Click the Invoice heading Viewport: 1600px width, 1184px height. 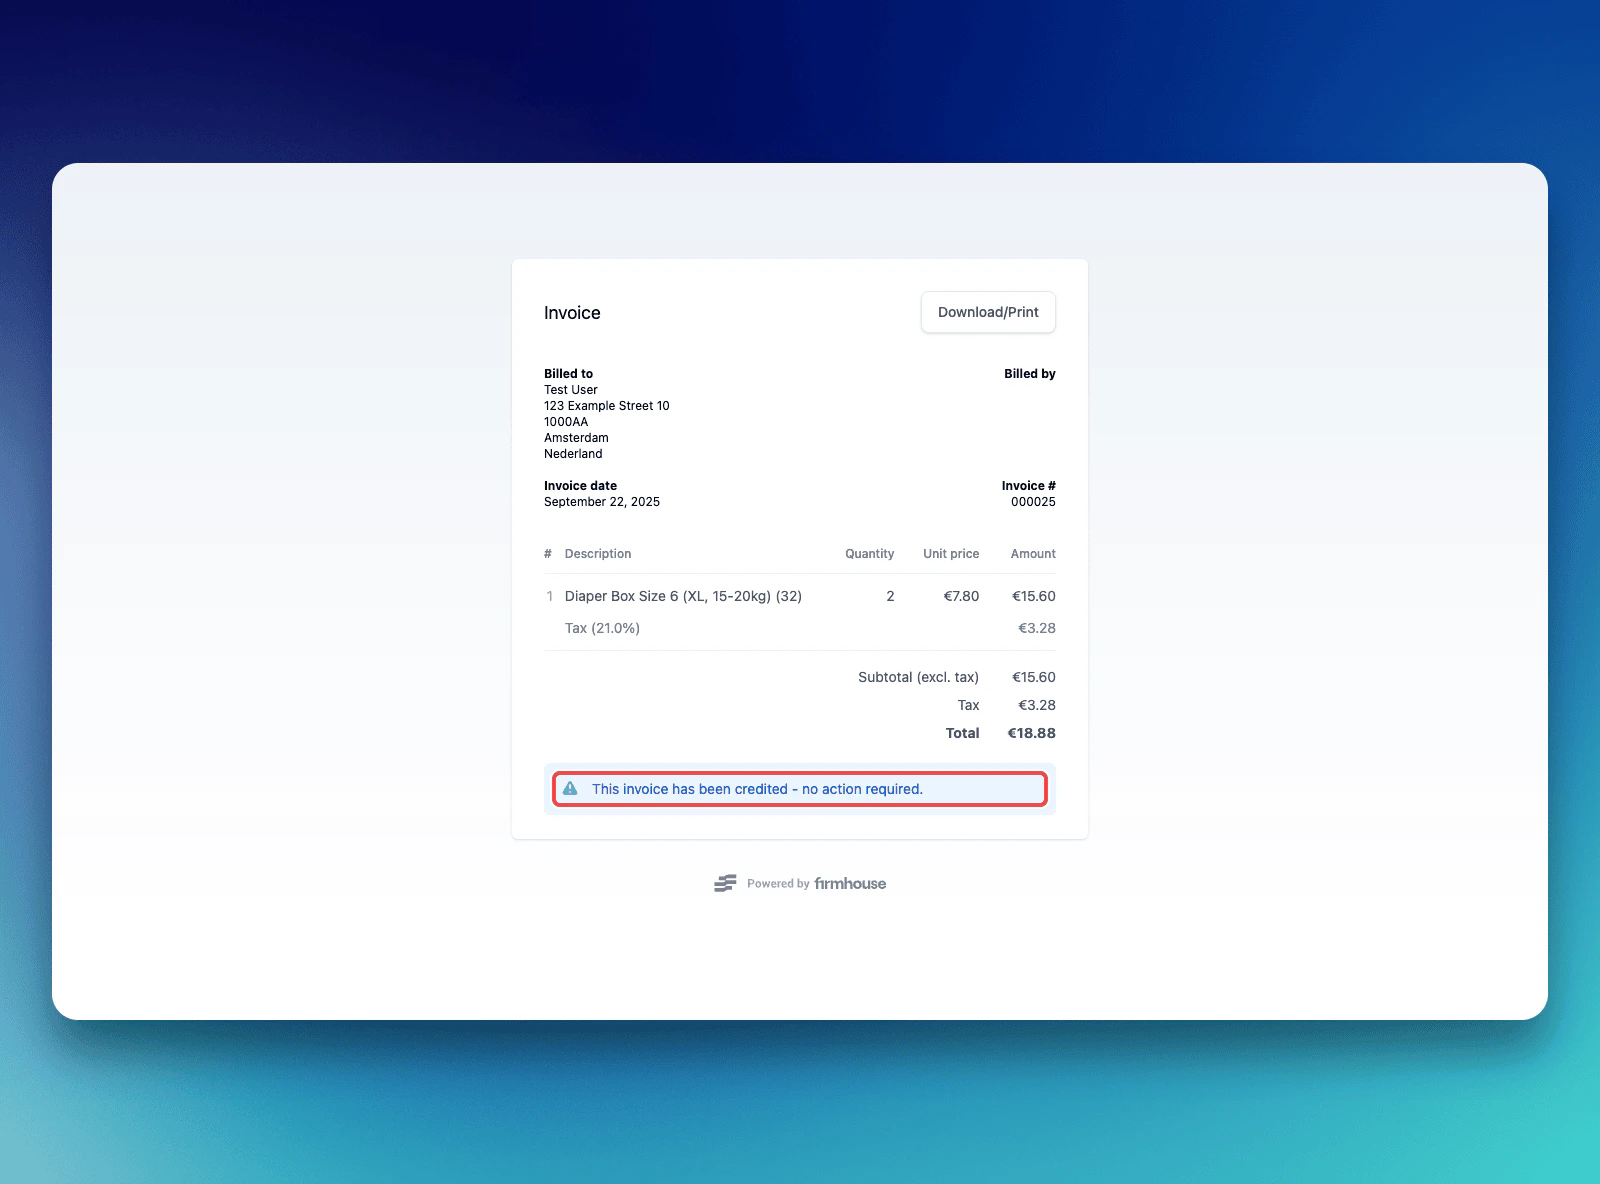coord(571,312)
